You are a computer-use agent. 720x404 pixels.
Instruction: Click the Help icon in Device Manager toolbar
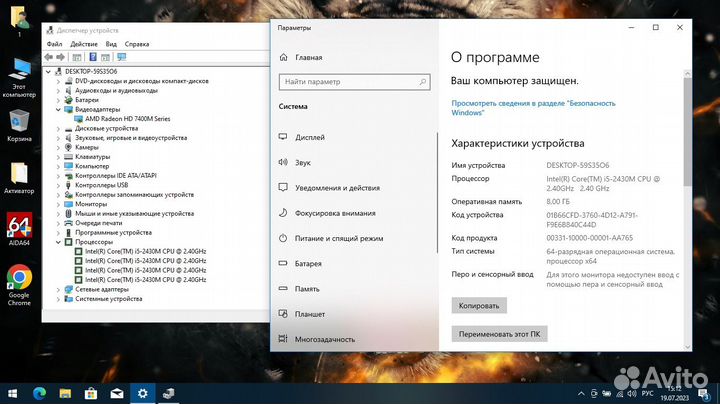(93, 57)
